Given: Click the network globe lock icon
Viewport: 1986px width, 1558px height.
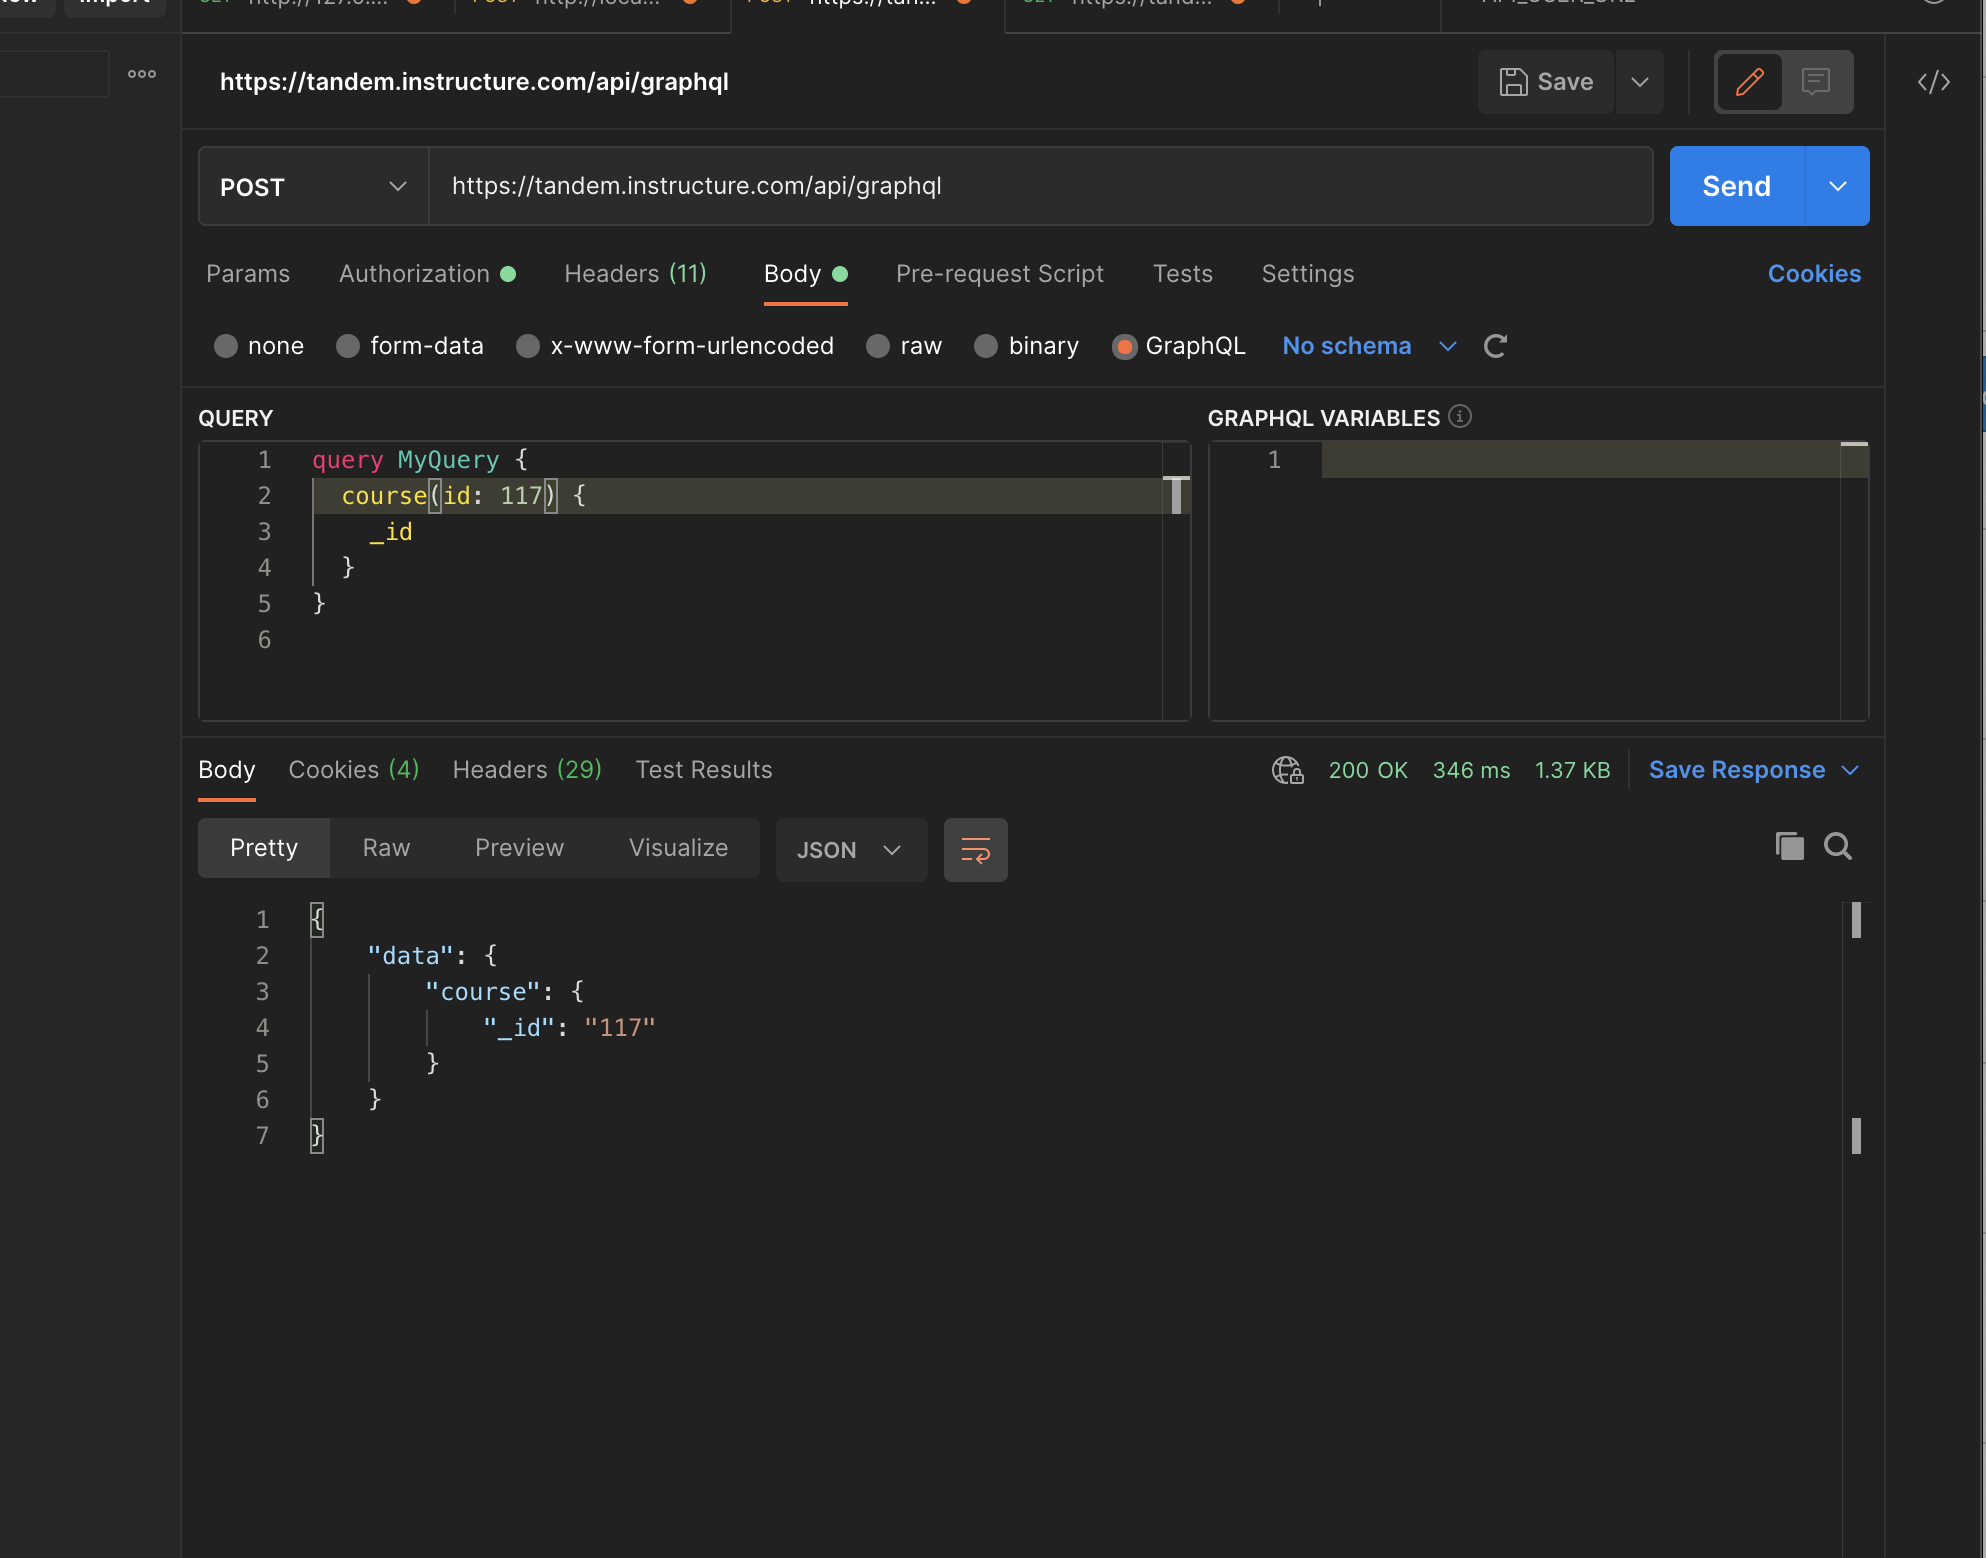Looking at the screenshot, I should pyautogui.click(x=1287, y=770).
